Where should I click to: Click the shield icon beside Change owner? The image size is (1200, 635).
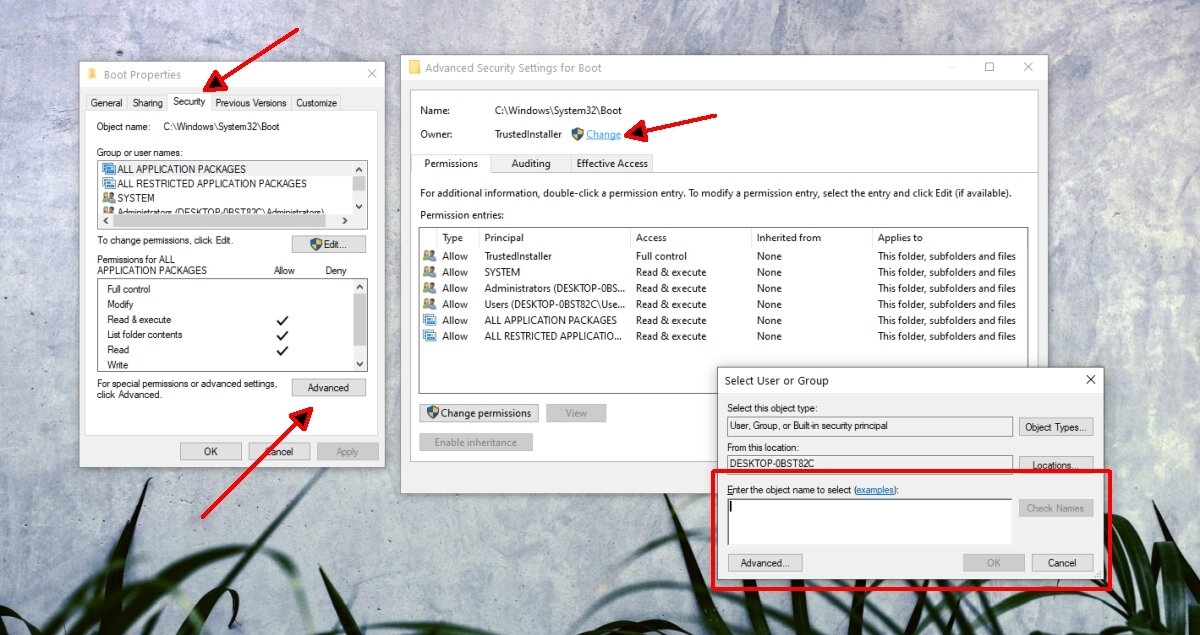[x=577, y=134]
